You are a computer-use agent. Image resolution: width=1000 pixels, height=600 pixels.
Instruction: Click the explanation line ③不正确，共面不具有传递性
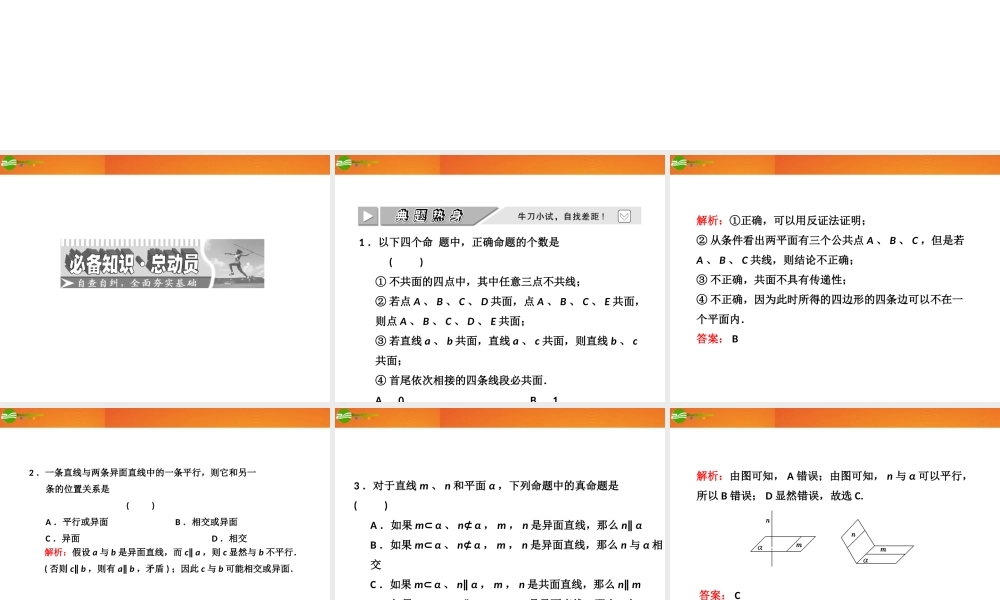pos(772,279)
